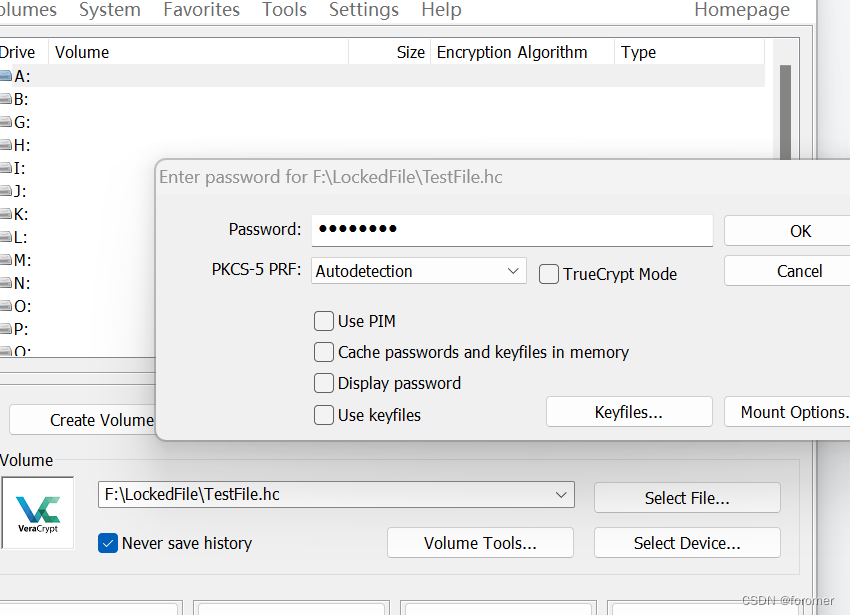Select drive J: in drive list
850x615 pixels.
tap(20, 191)
